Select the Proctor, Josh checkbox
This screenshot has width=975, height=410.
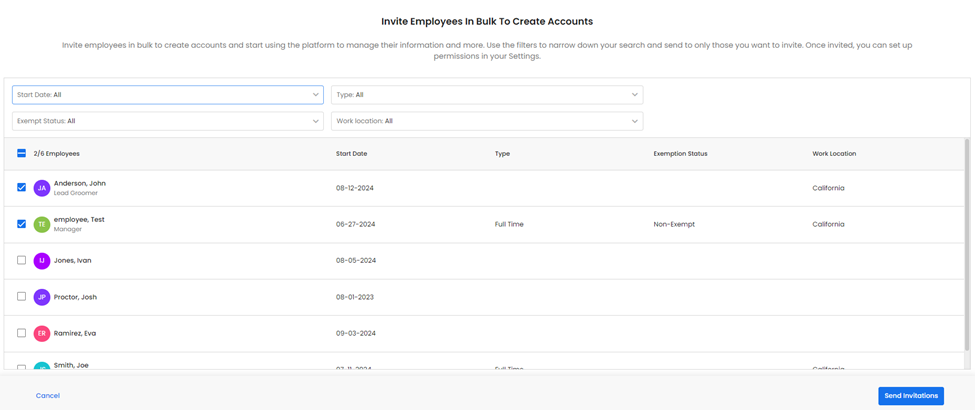pyautogui.click(x=21, y=297)
